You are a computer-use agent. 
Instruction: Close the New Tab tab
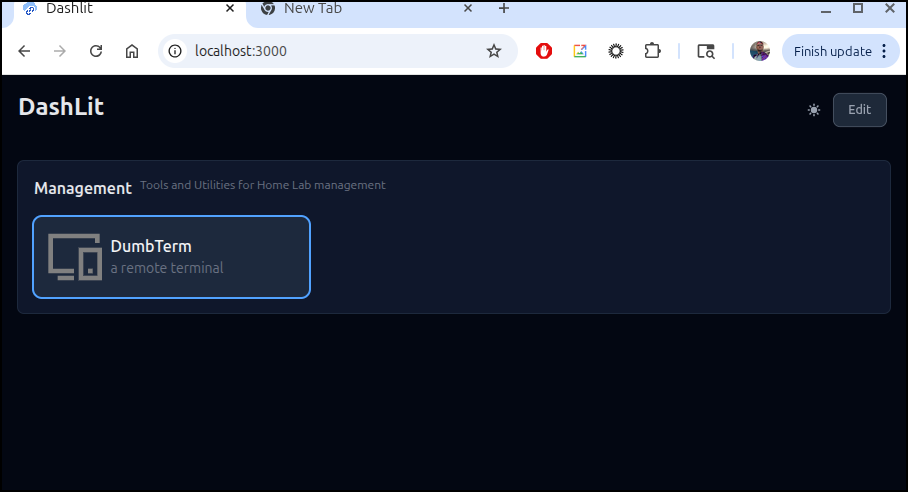467,9
